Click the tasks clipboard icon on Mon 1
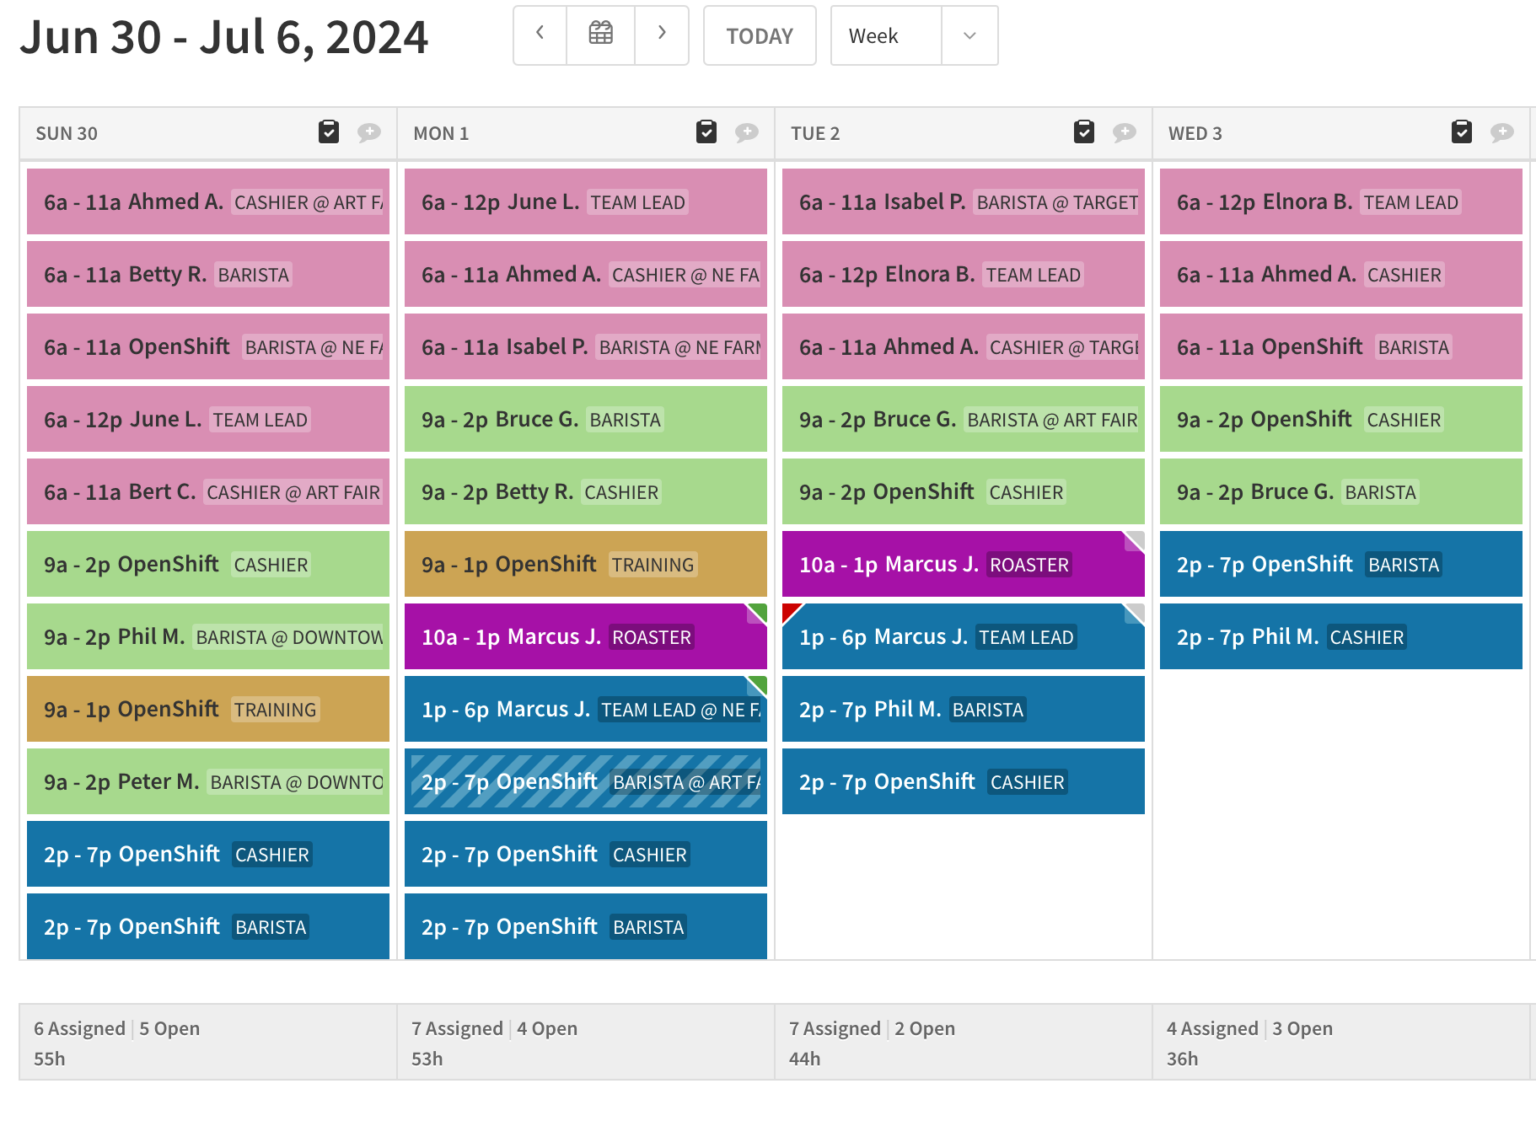The width and height of the screenshot is (1536, 1121). pyautogui.click(x=706, y=131)
